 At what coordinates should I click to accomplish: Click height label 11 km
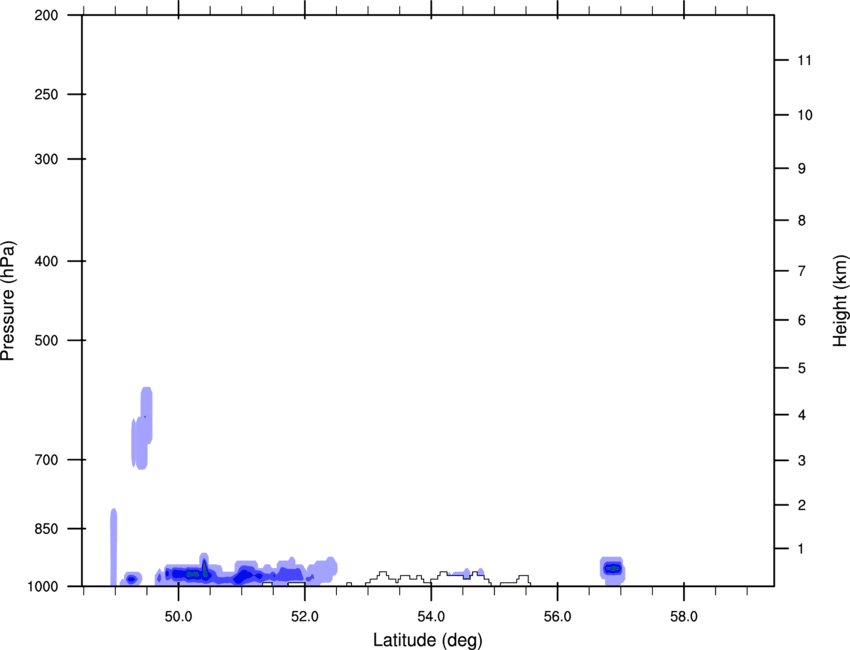pos(805,60)
